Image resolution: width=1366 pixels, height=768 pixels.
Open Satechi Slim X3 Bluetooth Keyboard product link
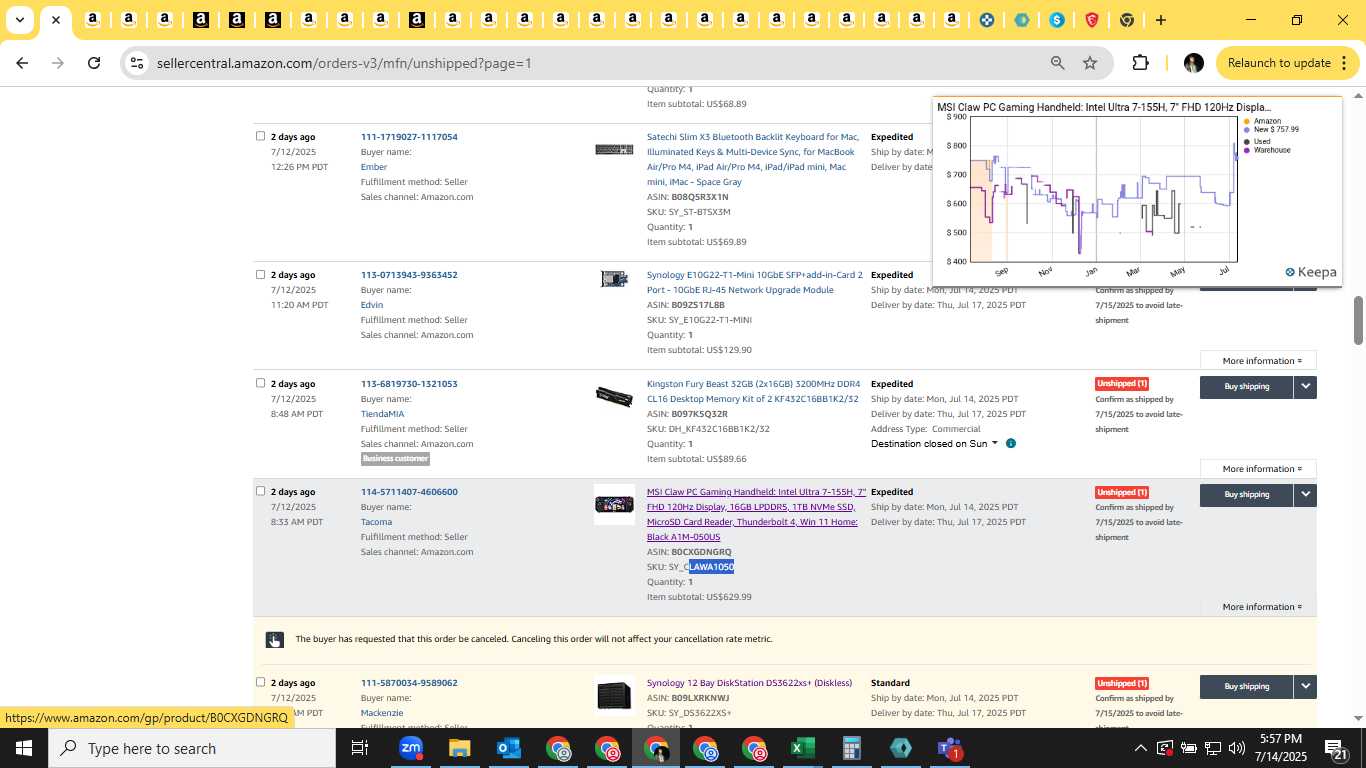753,159
